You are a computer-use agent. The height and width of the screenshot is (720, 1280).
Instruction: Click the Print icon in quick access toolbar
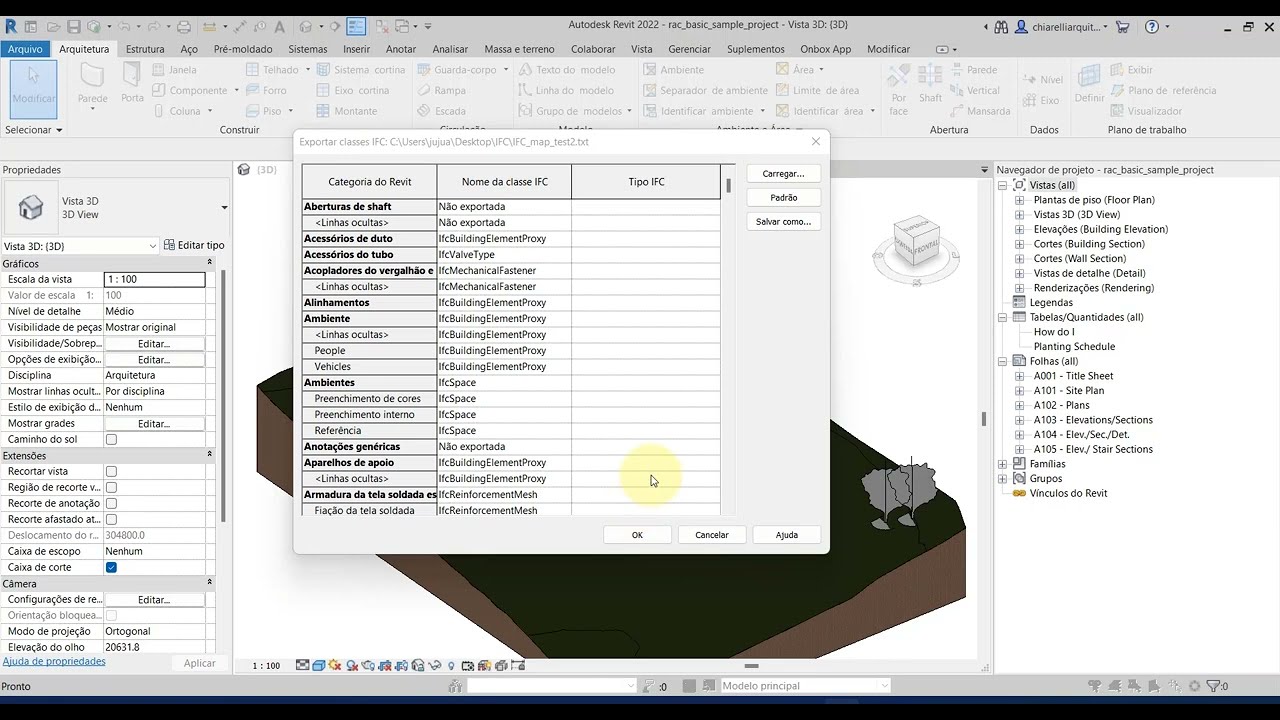tap(184, 27)
